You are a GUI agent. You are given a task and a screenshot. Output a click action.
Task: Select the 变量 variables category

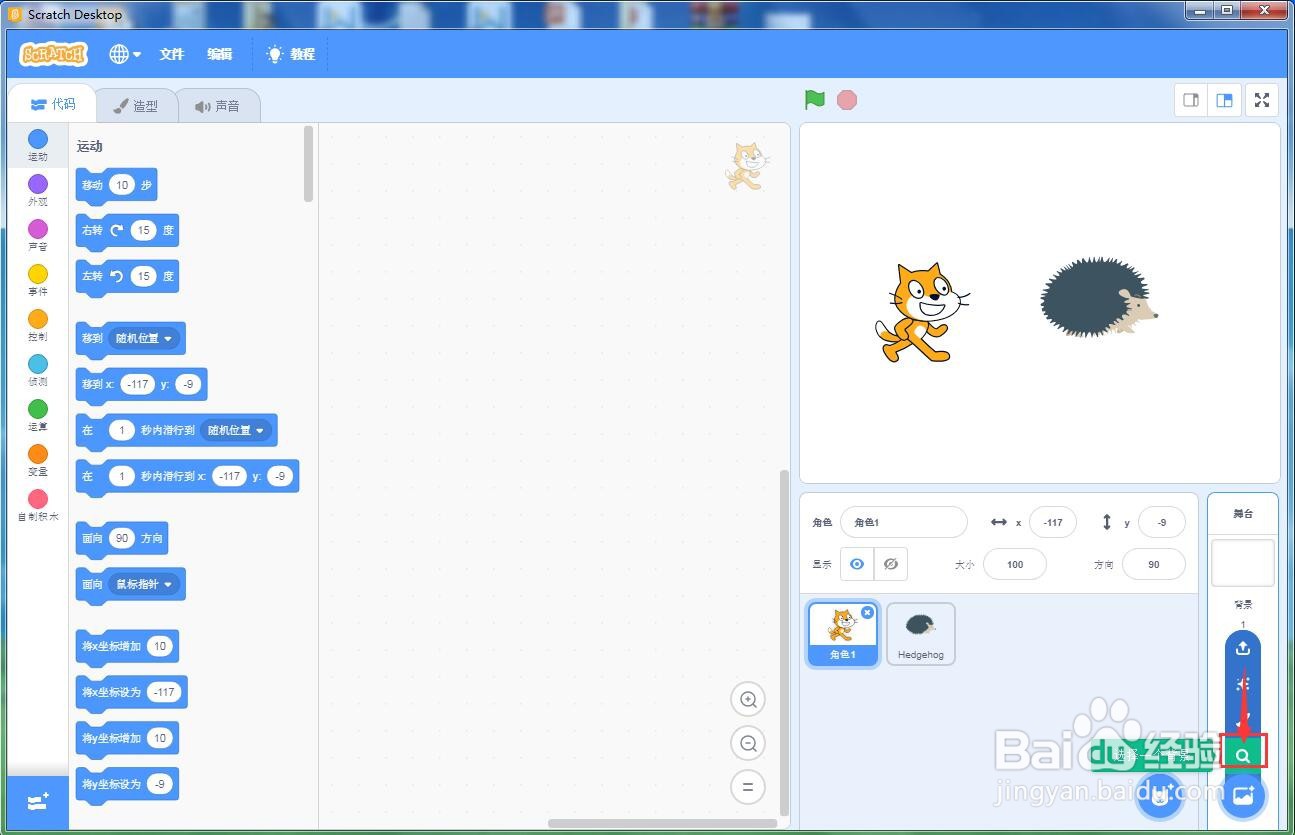[38, 460]
